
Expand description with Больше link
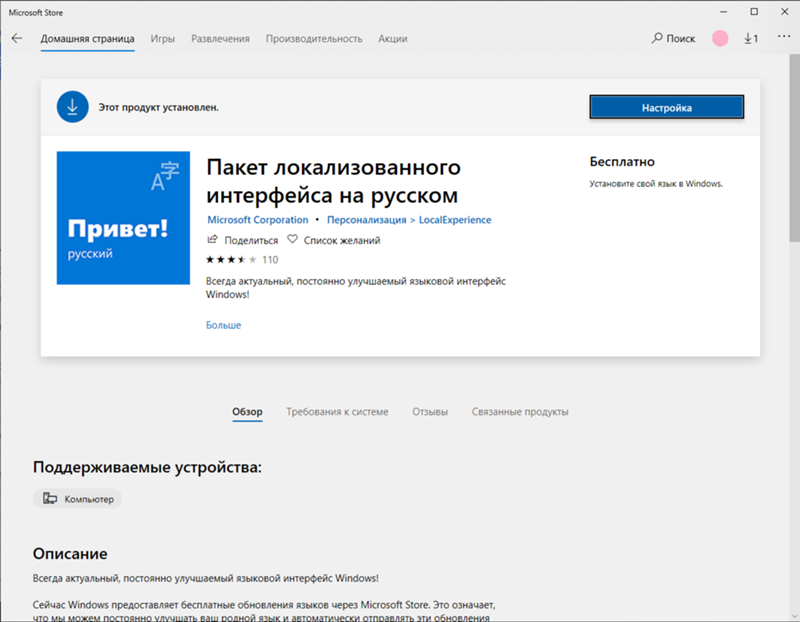[x=223, y=325]
